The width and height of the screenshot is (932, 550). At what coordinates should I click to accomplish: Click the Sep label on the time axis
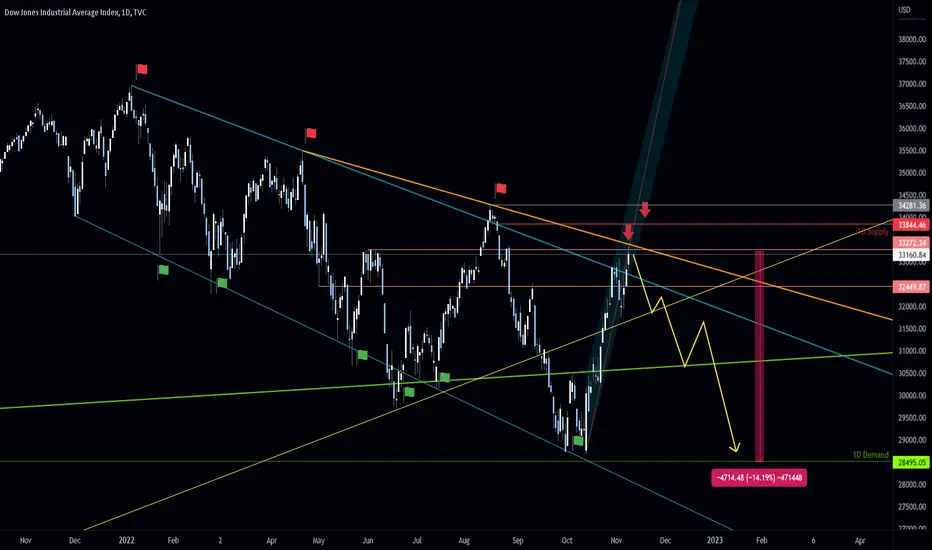tap(518, 540)
